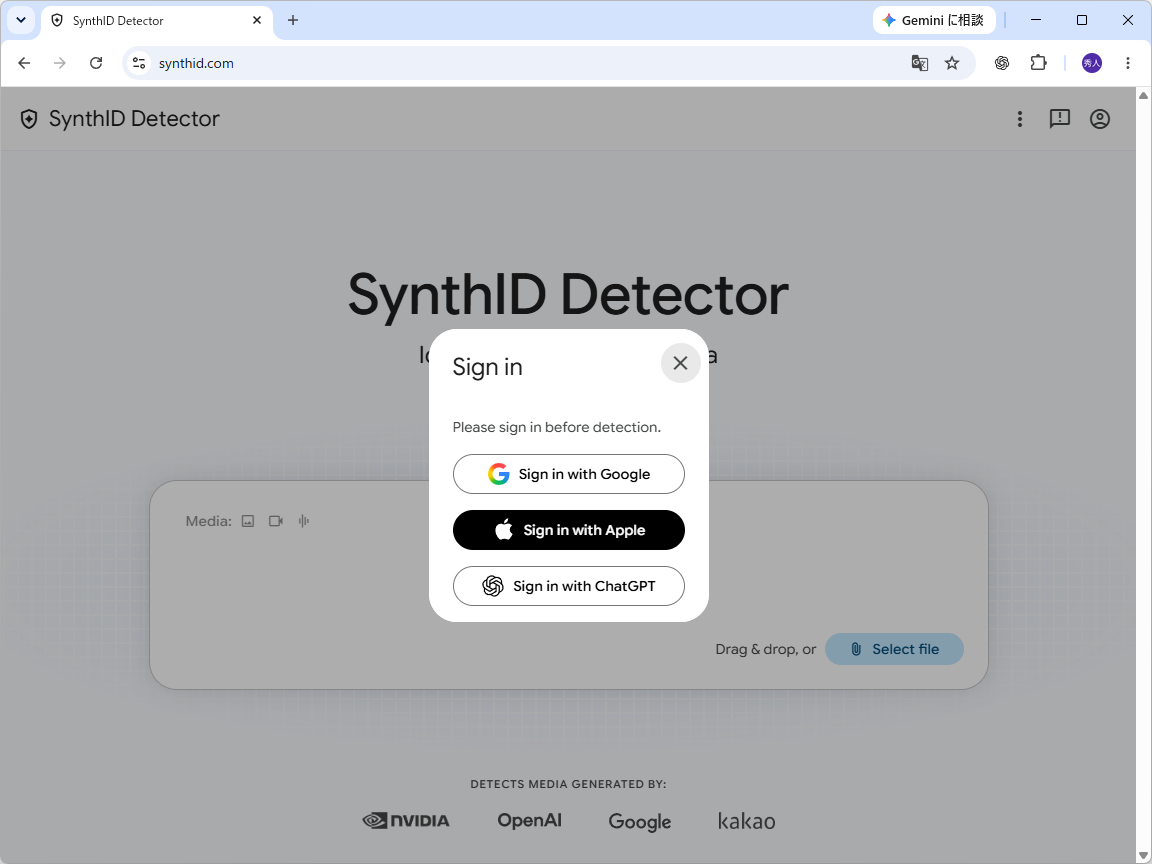Image resolution: width=1152 pixels, height=864 pixels.
Task: Maximize the Chrome window
Action: tap(1081, 20)
